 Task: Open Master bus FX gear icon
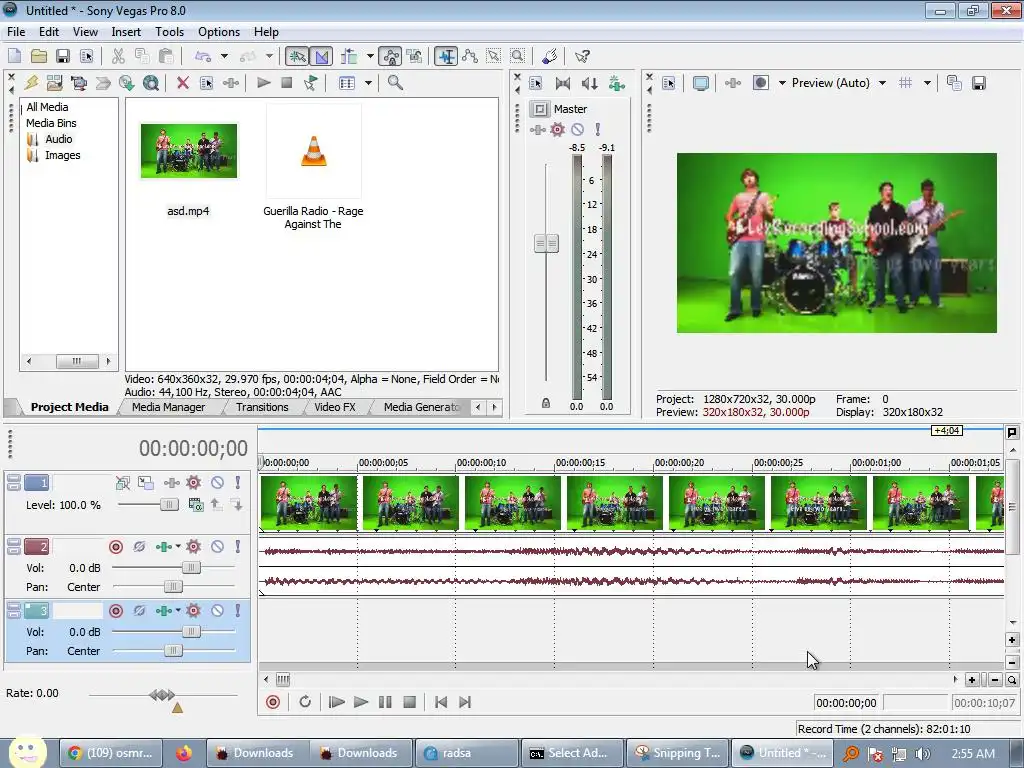[x=557, y=129]
